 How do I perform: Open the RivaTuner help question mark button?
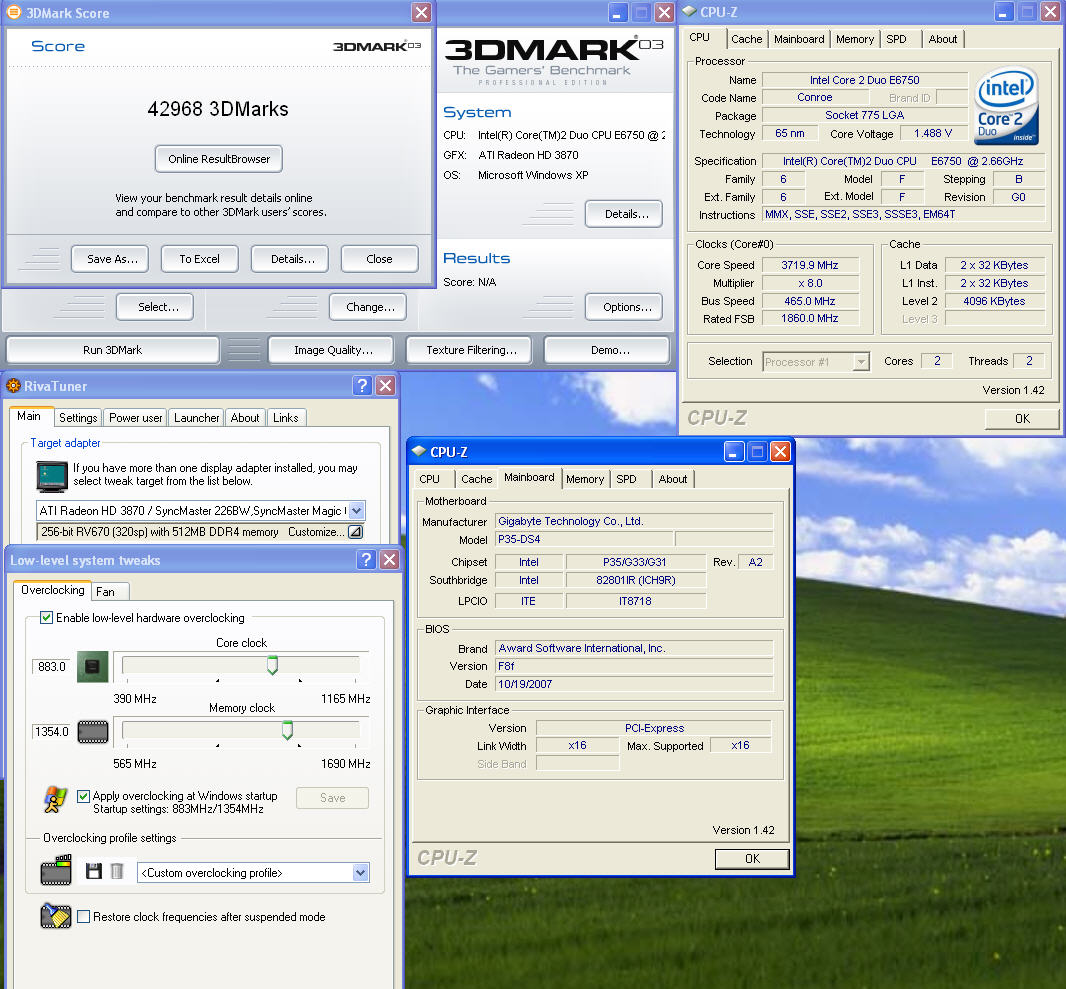[x=362, y=386]
